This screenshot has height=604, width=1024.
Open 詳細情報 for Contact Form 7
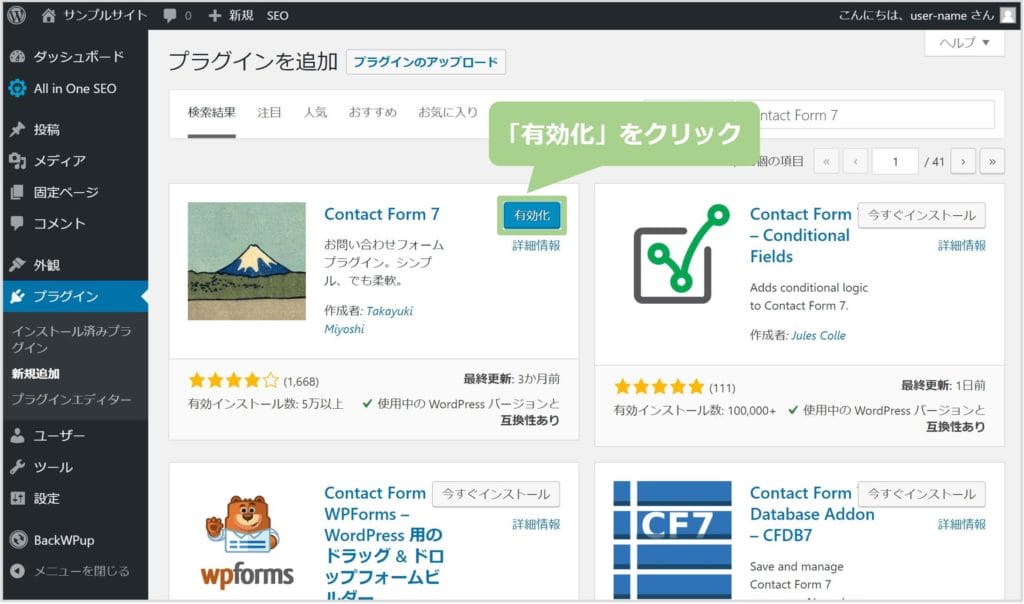pyautogui.click(x=536, y=246)
